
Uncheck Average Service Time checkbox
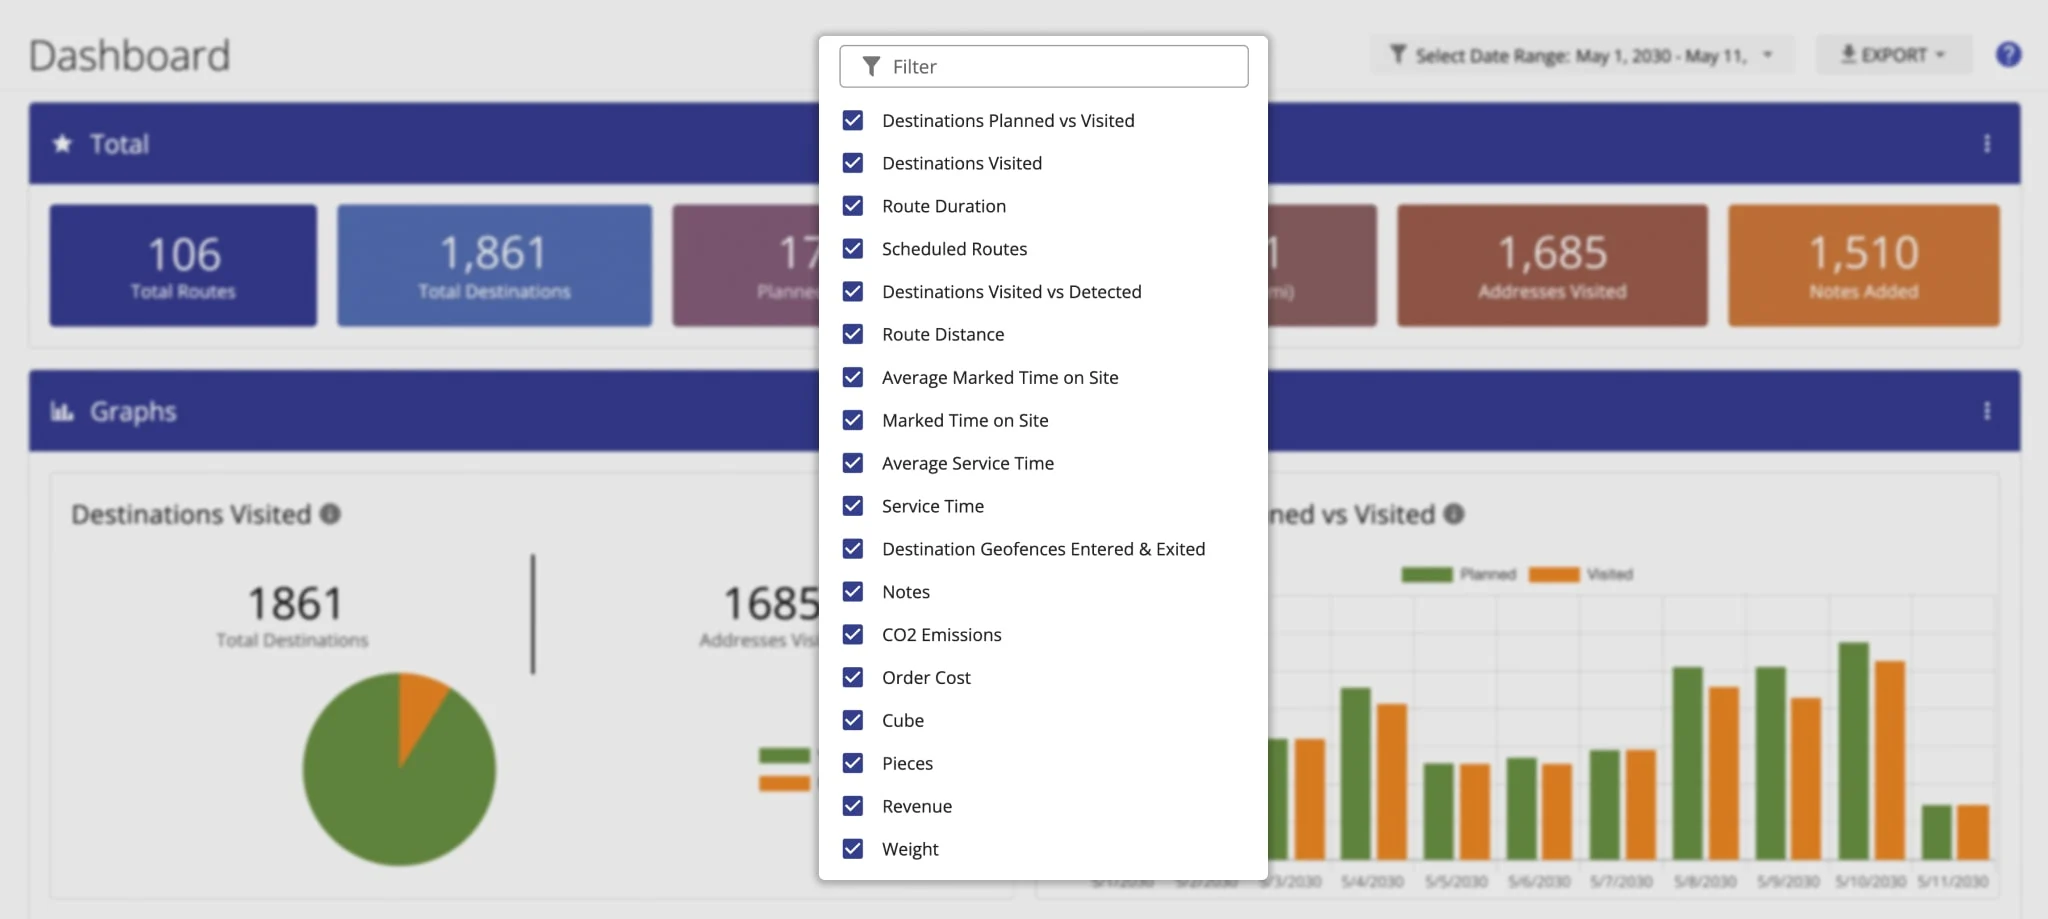(853, 463)
